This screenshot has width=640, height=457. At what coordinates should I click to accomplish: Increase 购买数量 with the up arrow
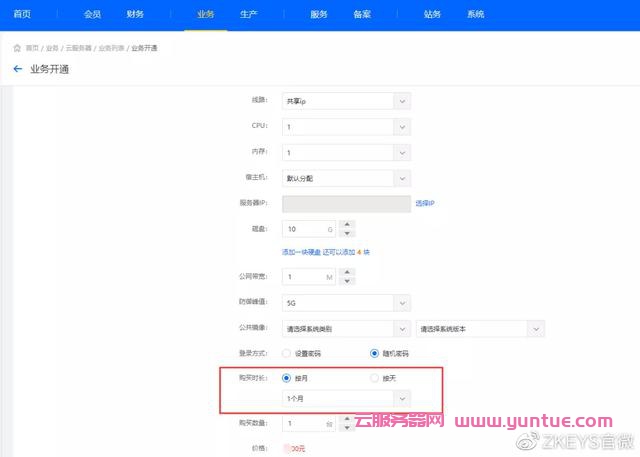tap(345, 420)
